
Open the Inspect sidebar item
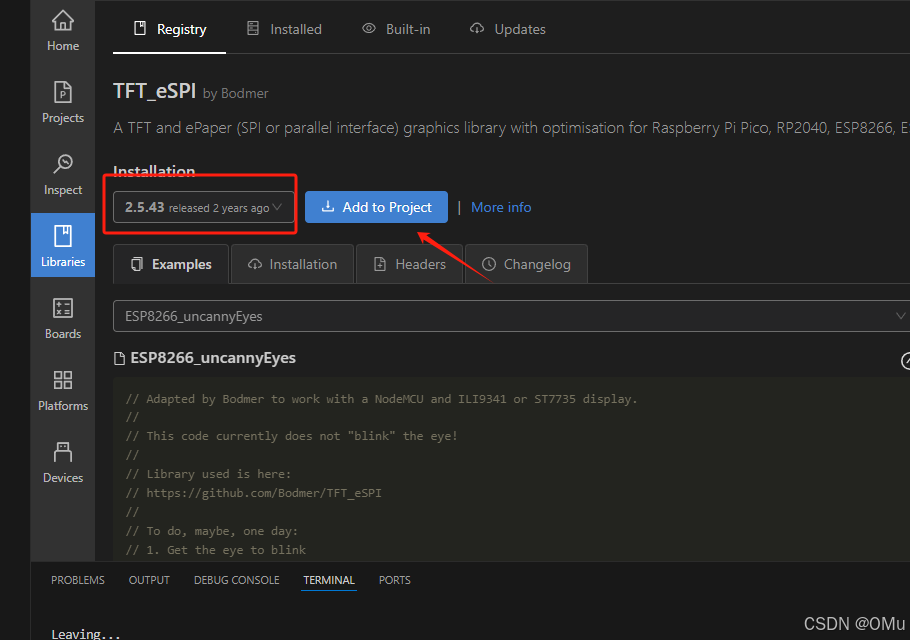(63, 175)
